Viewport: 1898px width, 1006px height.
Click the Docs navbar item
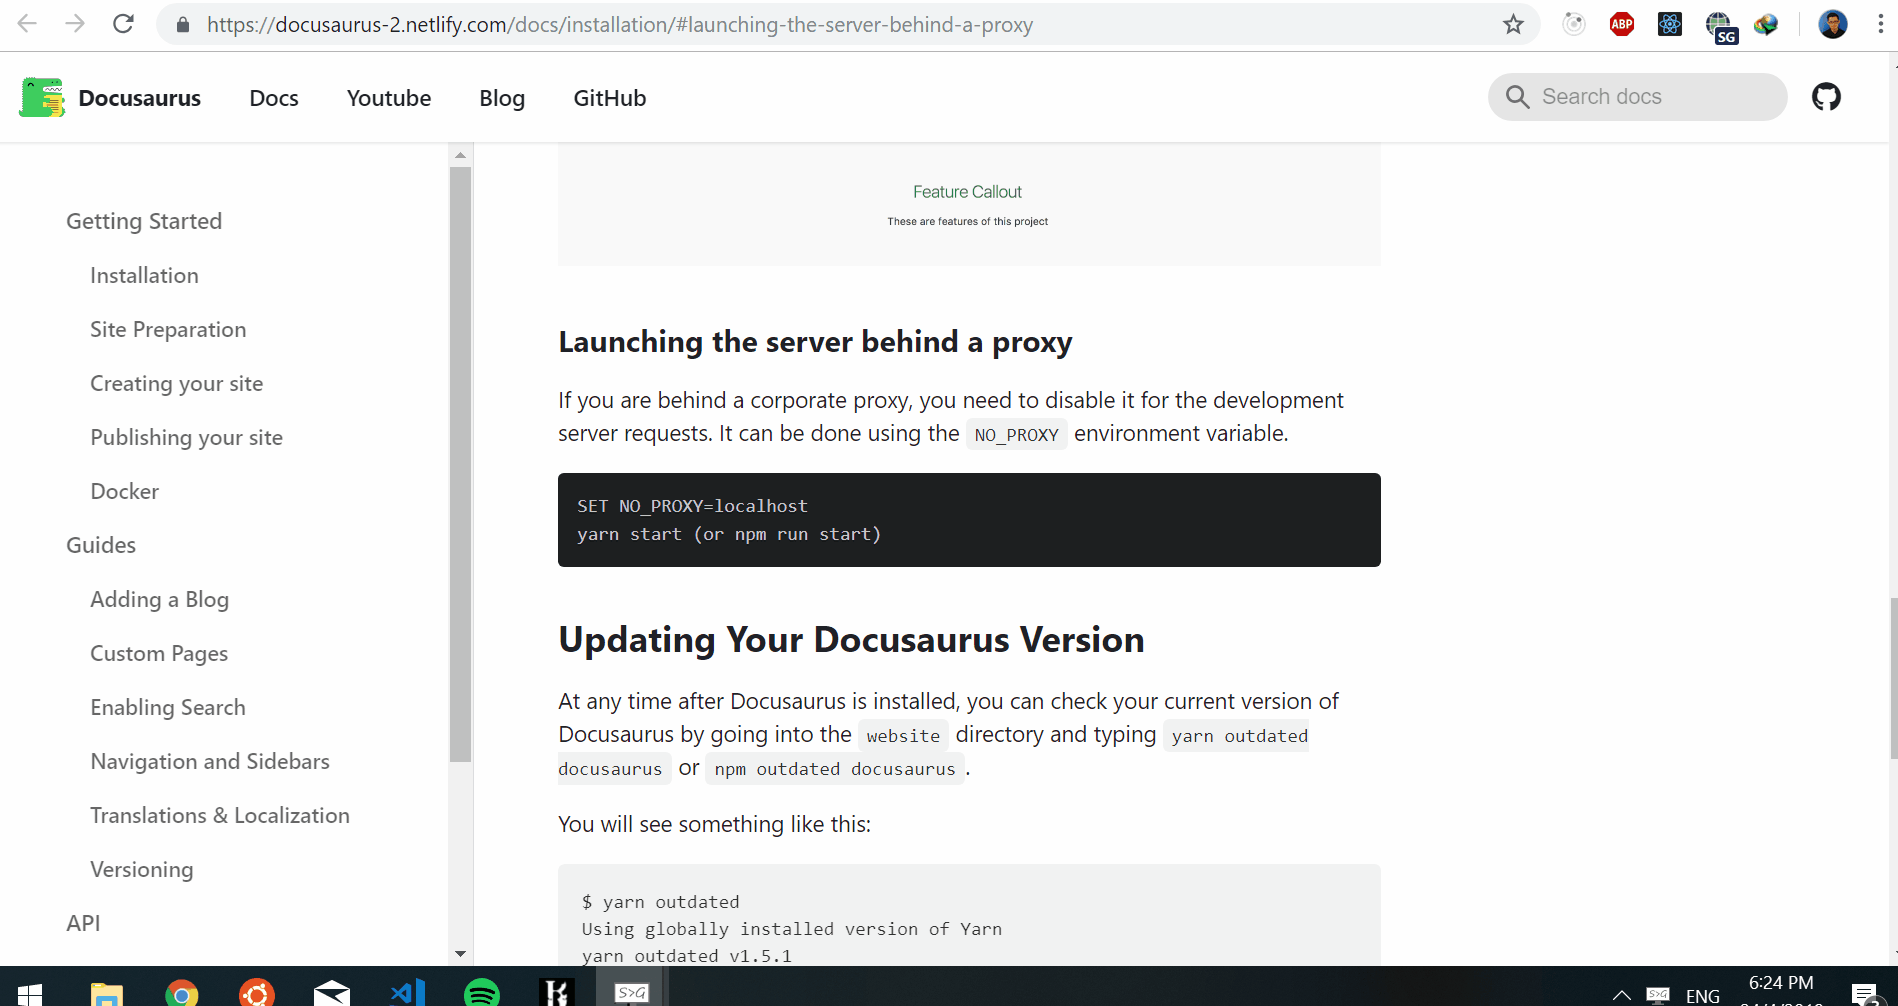point(274,98)
